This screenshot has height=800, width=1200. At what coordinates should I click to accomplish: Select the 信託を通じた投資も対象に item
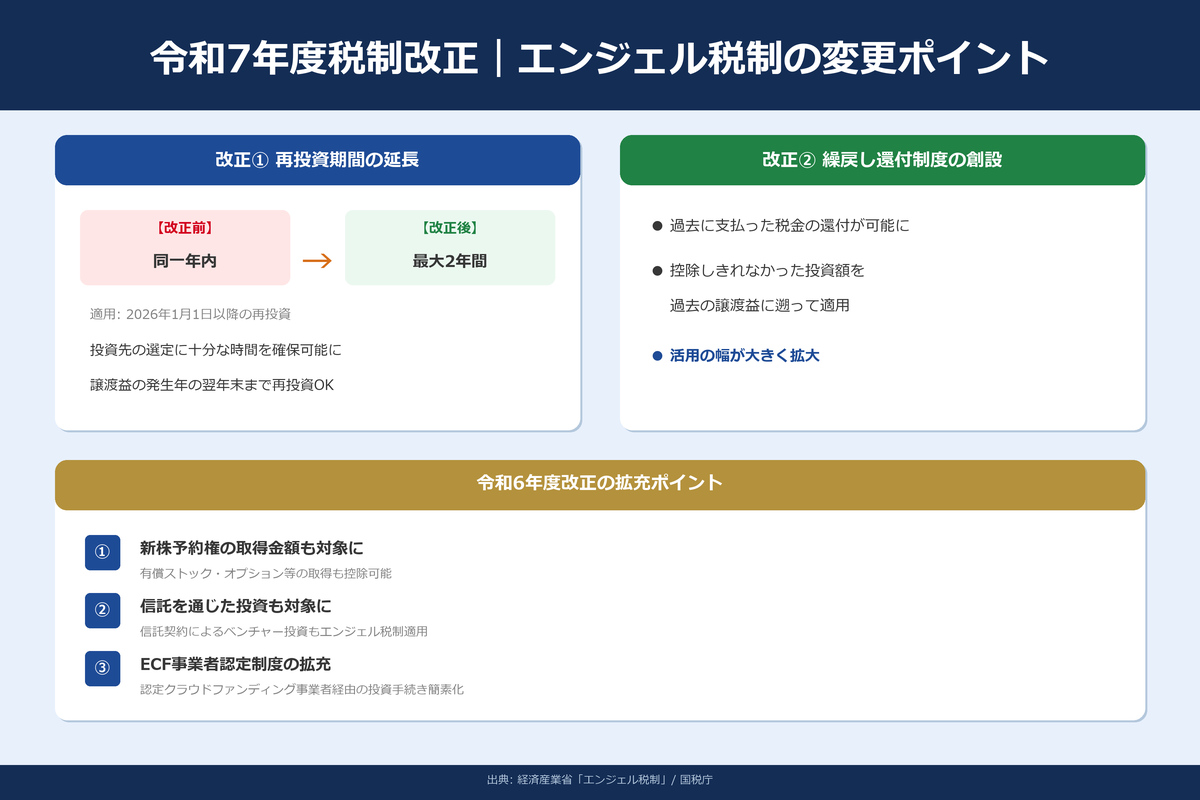coord(234,605)
